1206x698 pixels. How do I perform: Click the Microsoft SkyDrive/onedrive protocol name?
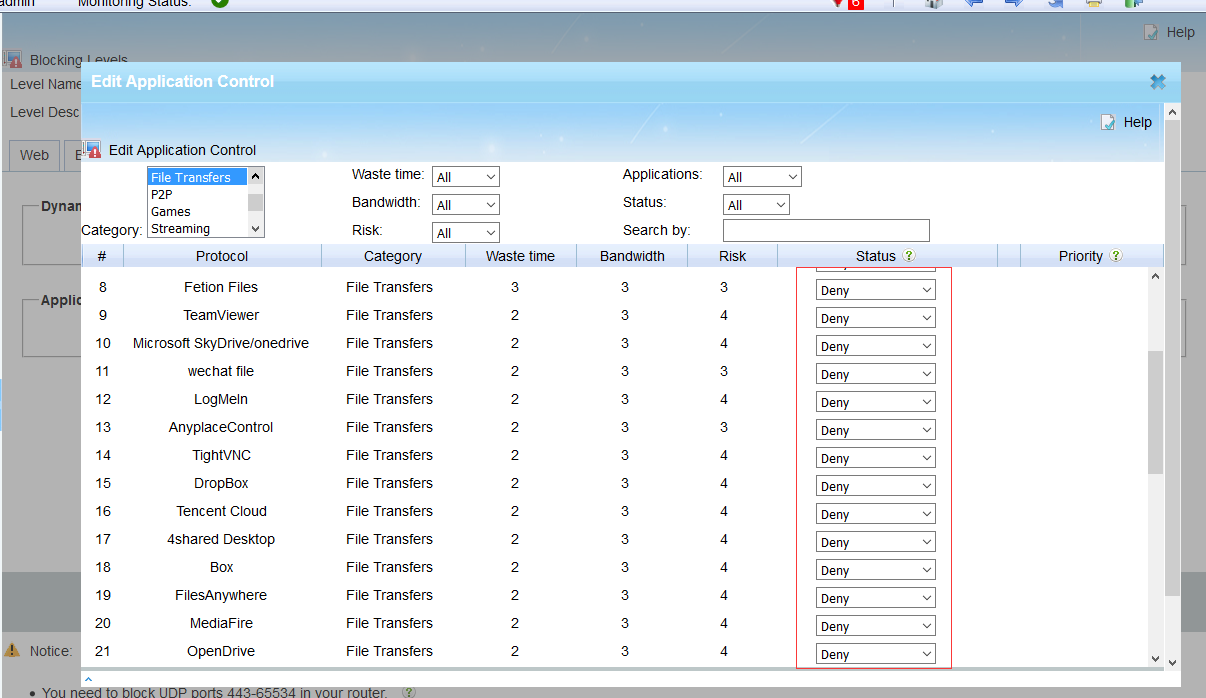(x=221, y=343)
